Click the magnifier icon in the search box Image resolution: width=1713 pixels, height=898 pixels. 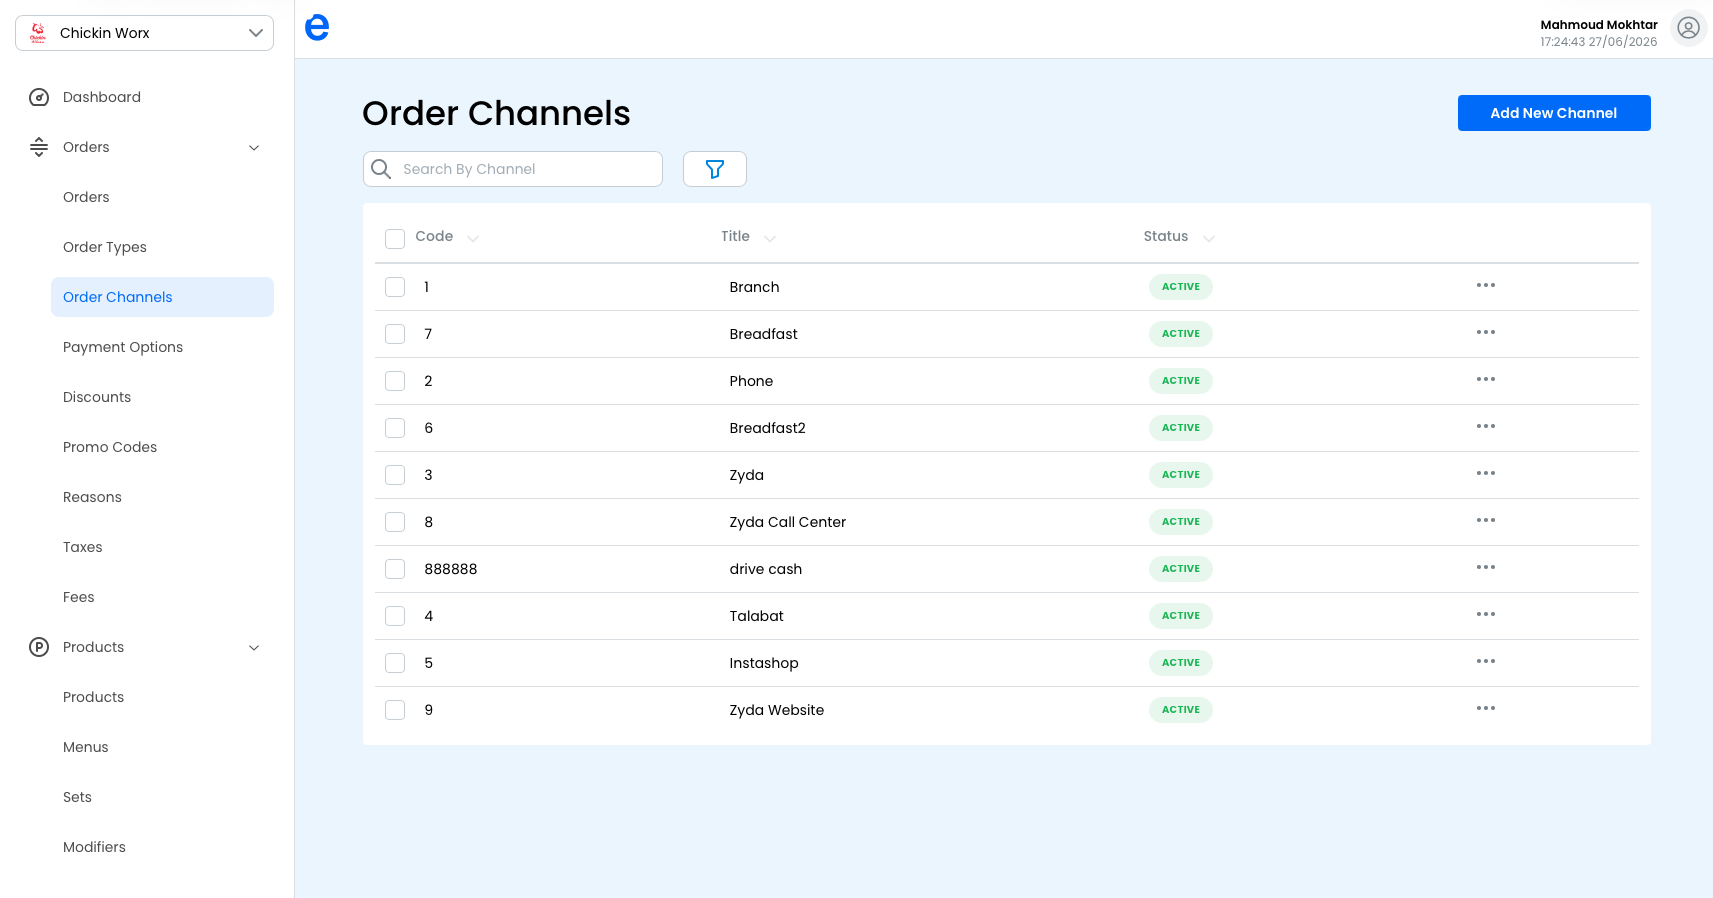(x=381, y=169)
